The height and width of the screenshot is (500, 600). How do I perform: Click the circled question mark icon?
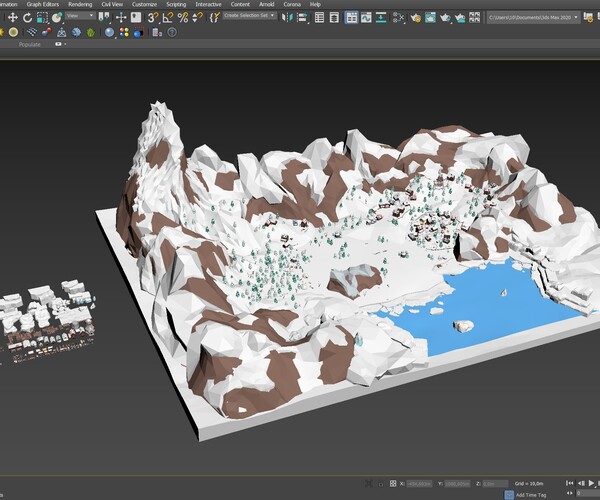click(x=172, y=33)
